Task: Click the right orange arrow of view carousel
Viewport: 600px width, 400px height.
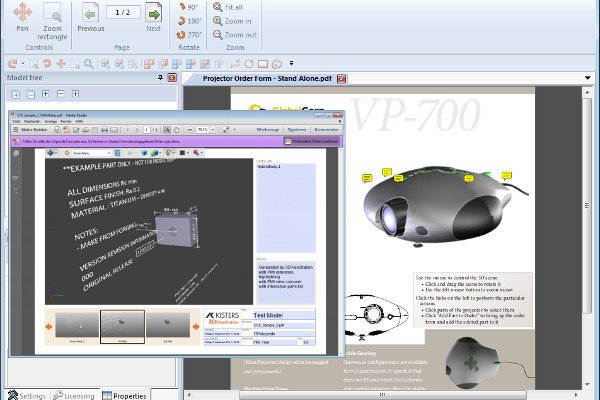Action: (x=196, y=327)
